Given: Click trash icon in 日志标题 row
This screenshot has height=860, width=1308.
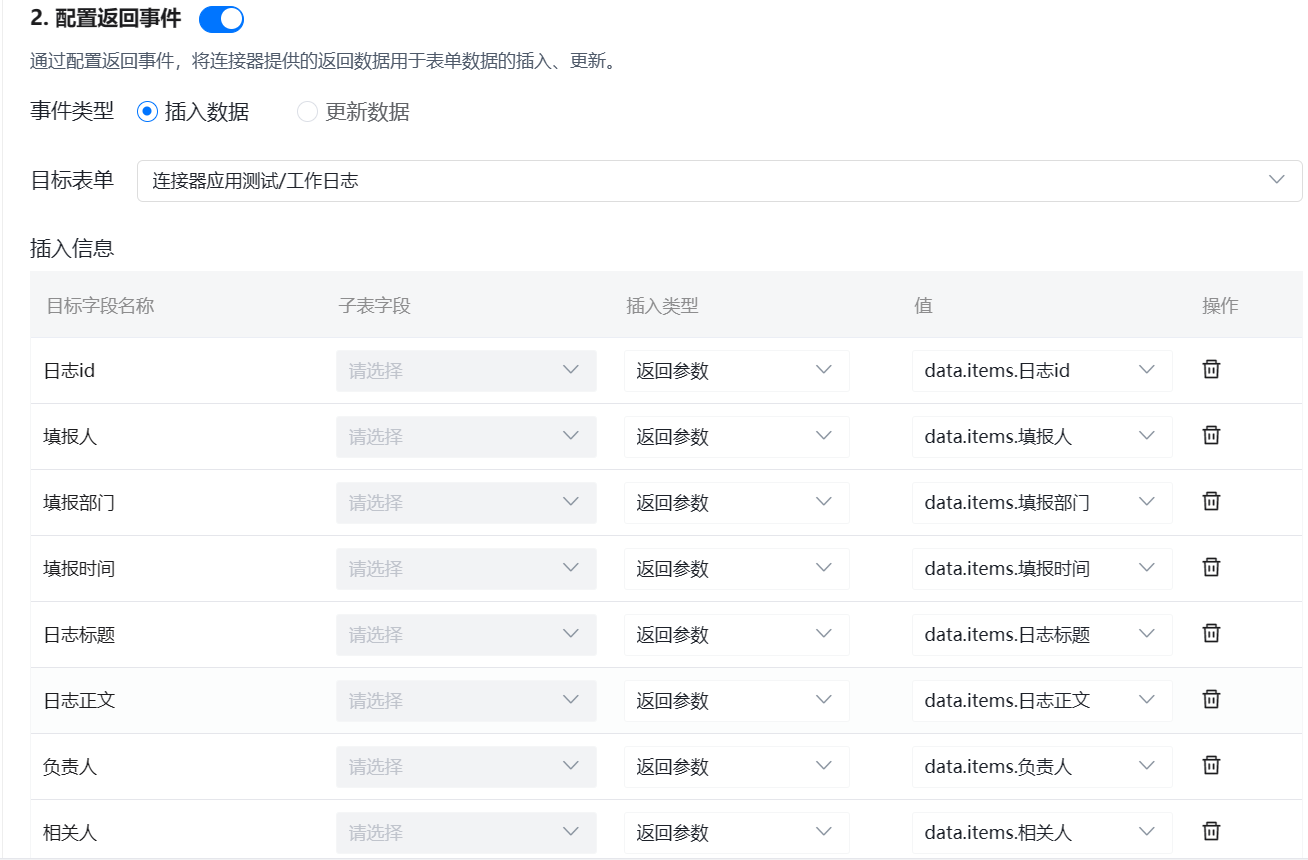Looking at the screenshot, I should pos(1211,633).
